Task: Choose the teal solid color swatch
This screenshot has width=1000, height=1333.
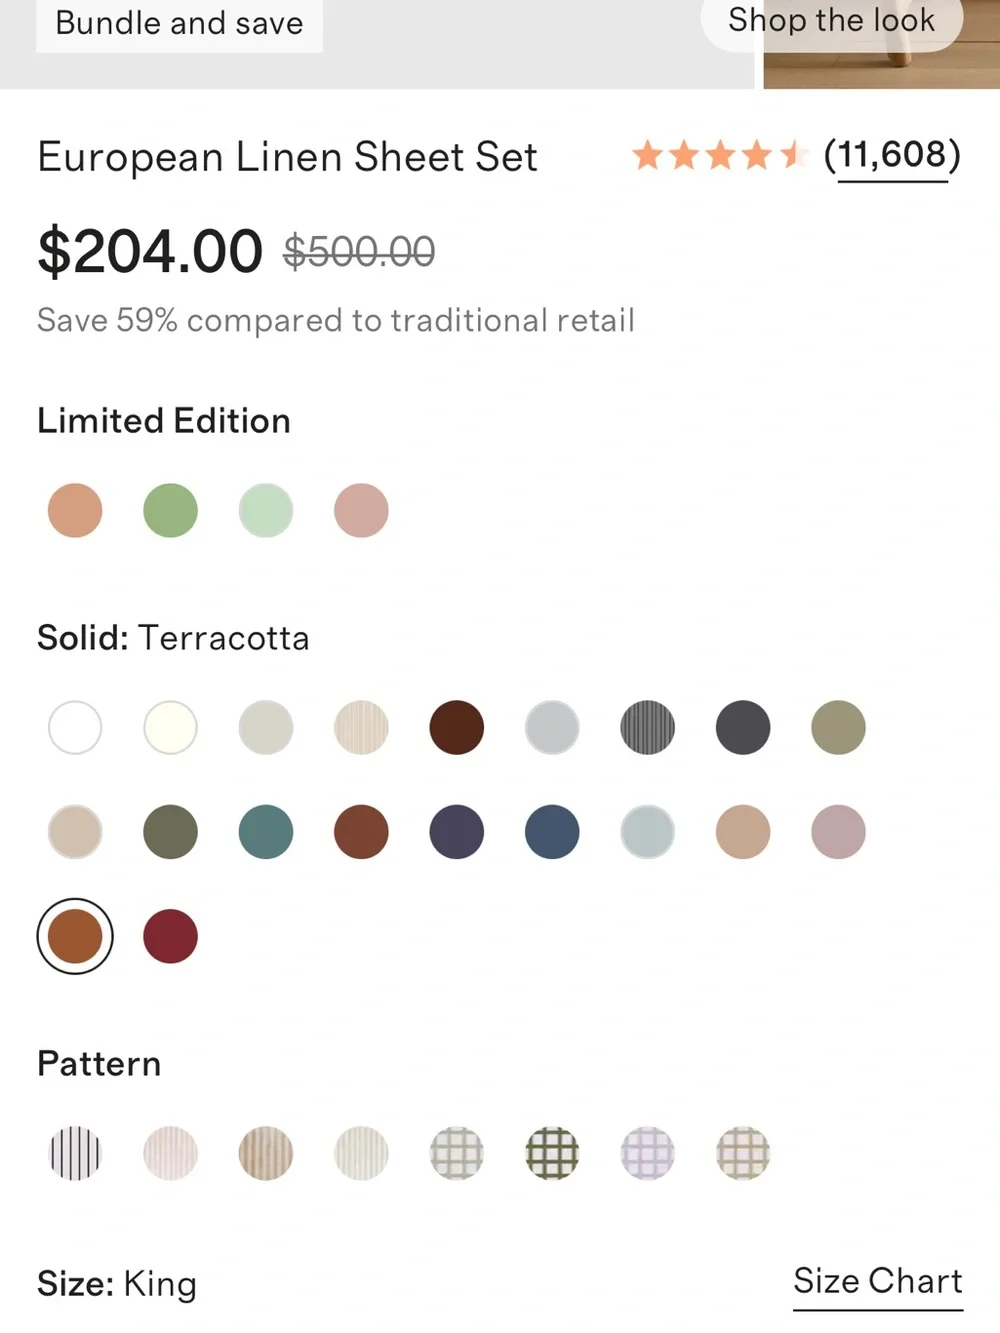Action: pos(266,832)
